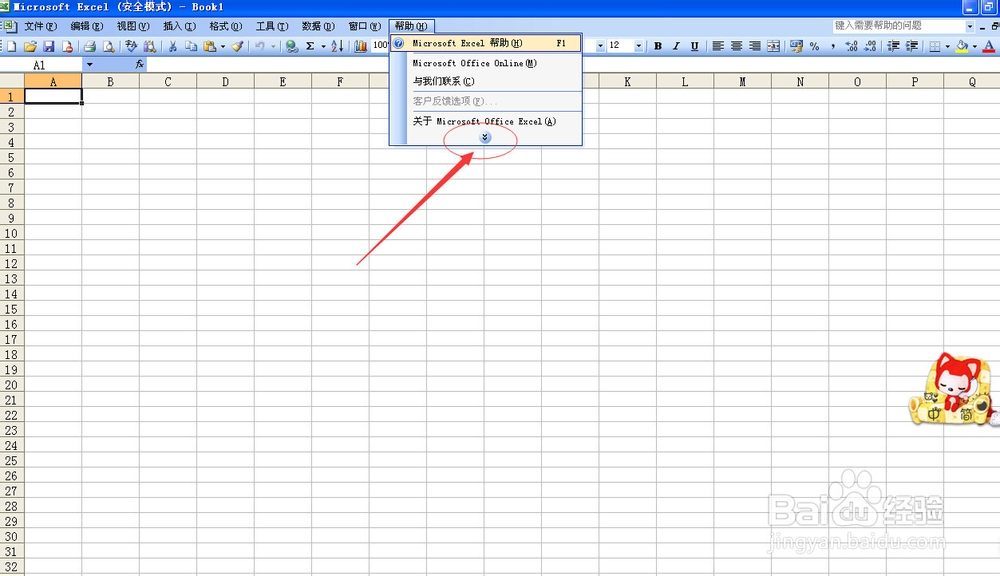Launch the Chart Wizard
The height and width of the screenshot is (576, 1000).
tap(360, 46)
